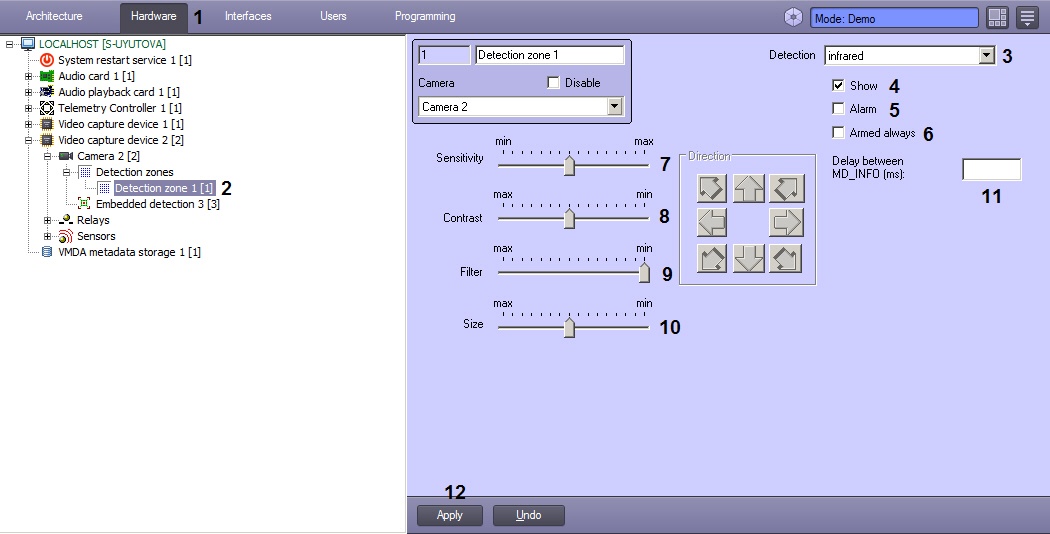
Task: Click the Detection zones grid icon
Action: coord(85,172)
